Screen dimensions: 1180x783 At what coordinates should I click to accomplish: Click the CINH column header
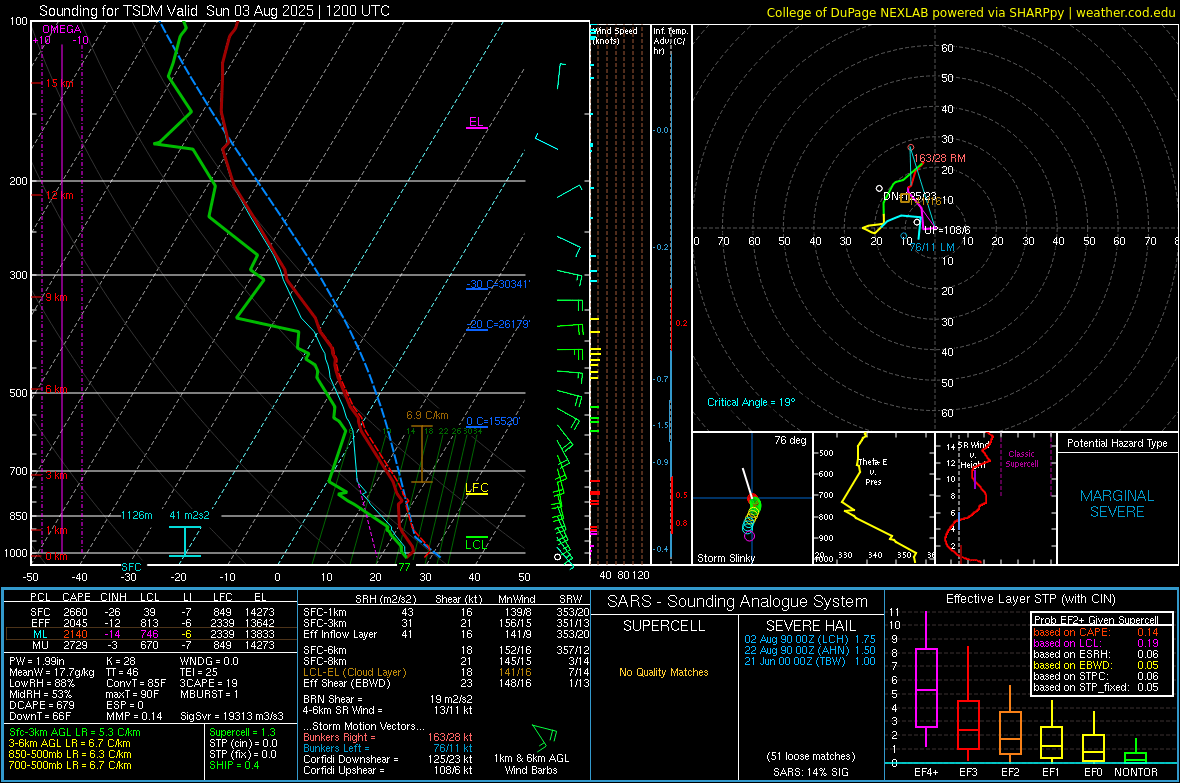[113, 597]
